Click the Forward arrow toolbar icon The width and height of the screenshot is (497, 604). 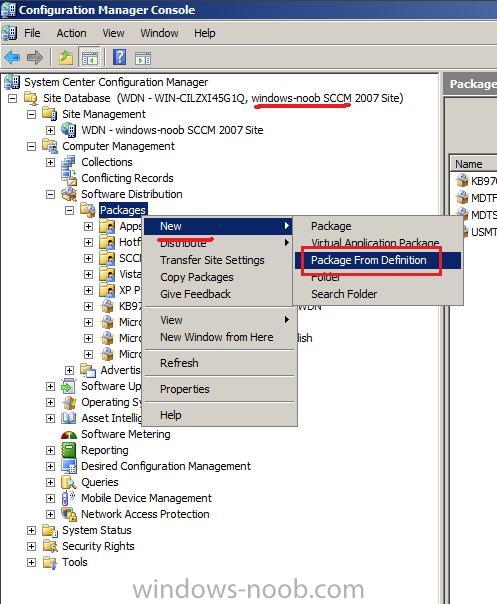35,58
